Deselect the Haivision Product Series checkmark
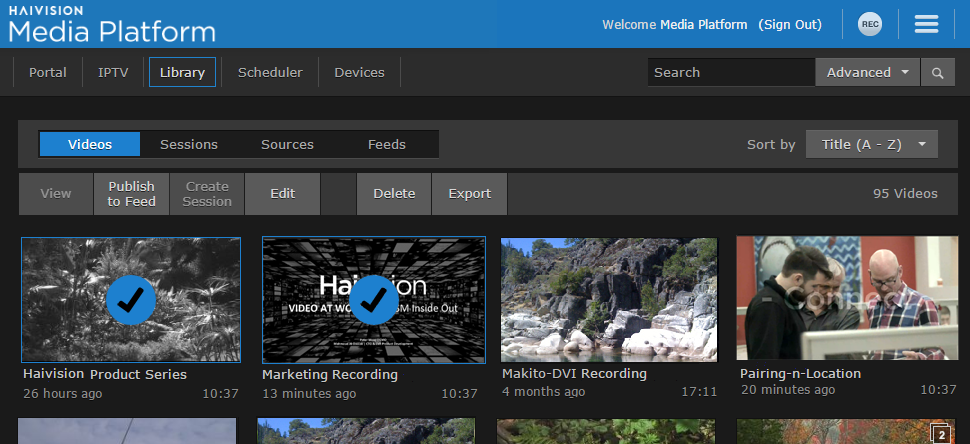This screenshot has width=970, height=444. pos(131,299)
